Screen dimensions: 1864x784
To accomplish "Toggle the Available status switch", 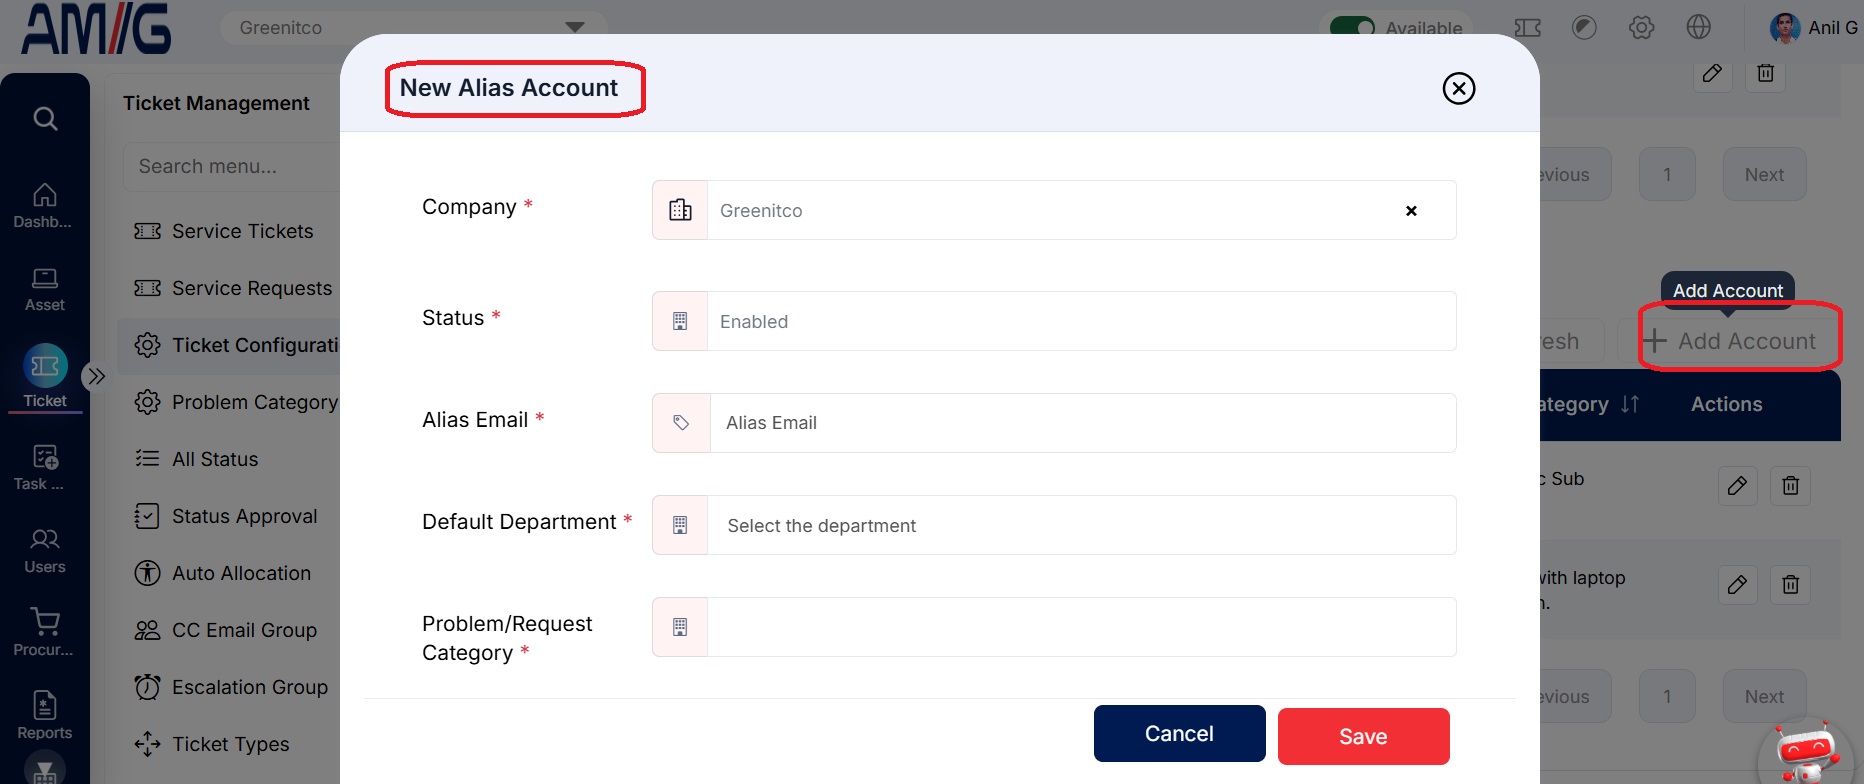I will tap(1352, 28).
